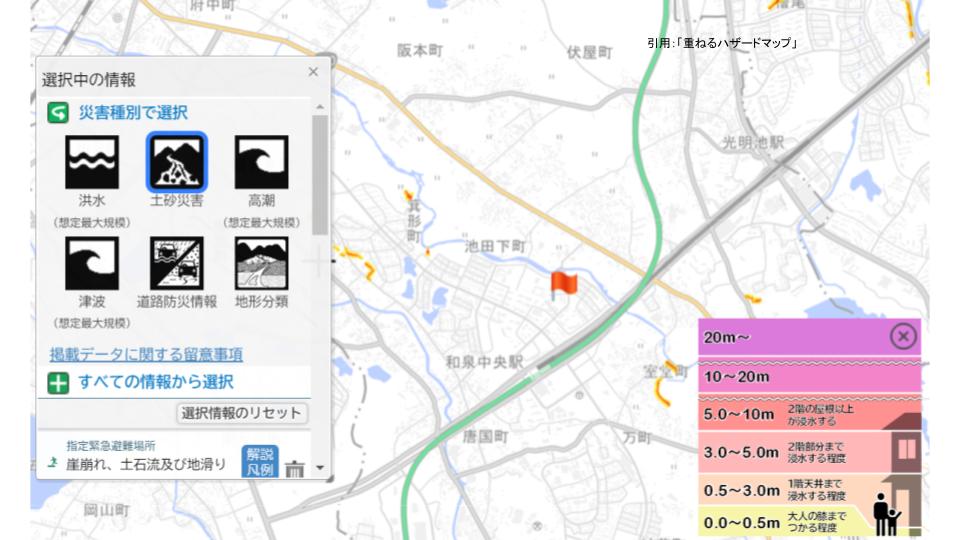This screenshot has height=540, width=960.
Task: Select the 津波 tsunami hazard icon
Action: 92,263
